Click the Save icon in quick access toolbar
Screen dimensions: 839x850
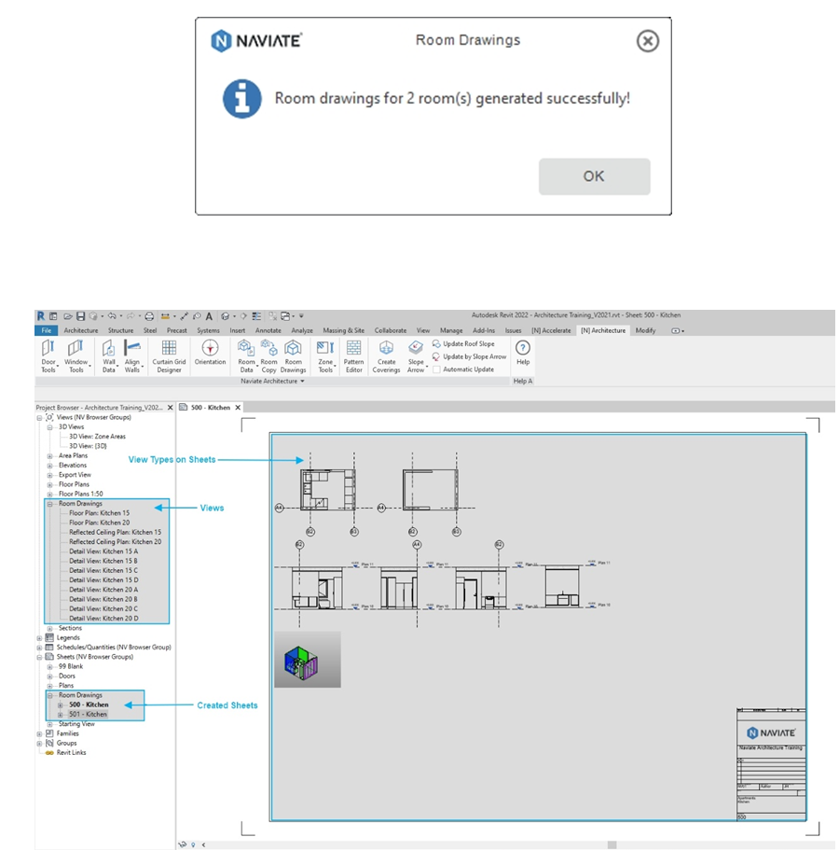click(x=81, y=316)
